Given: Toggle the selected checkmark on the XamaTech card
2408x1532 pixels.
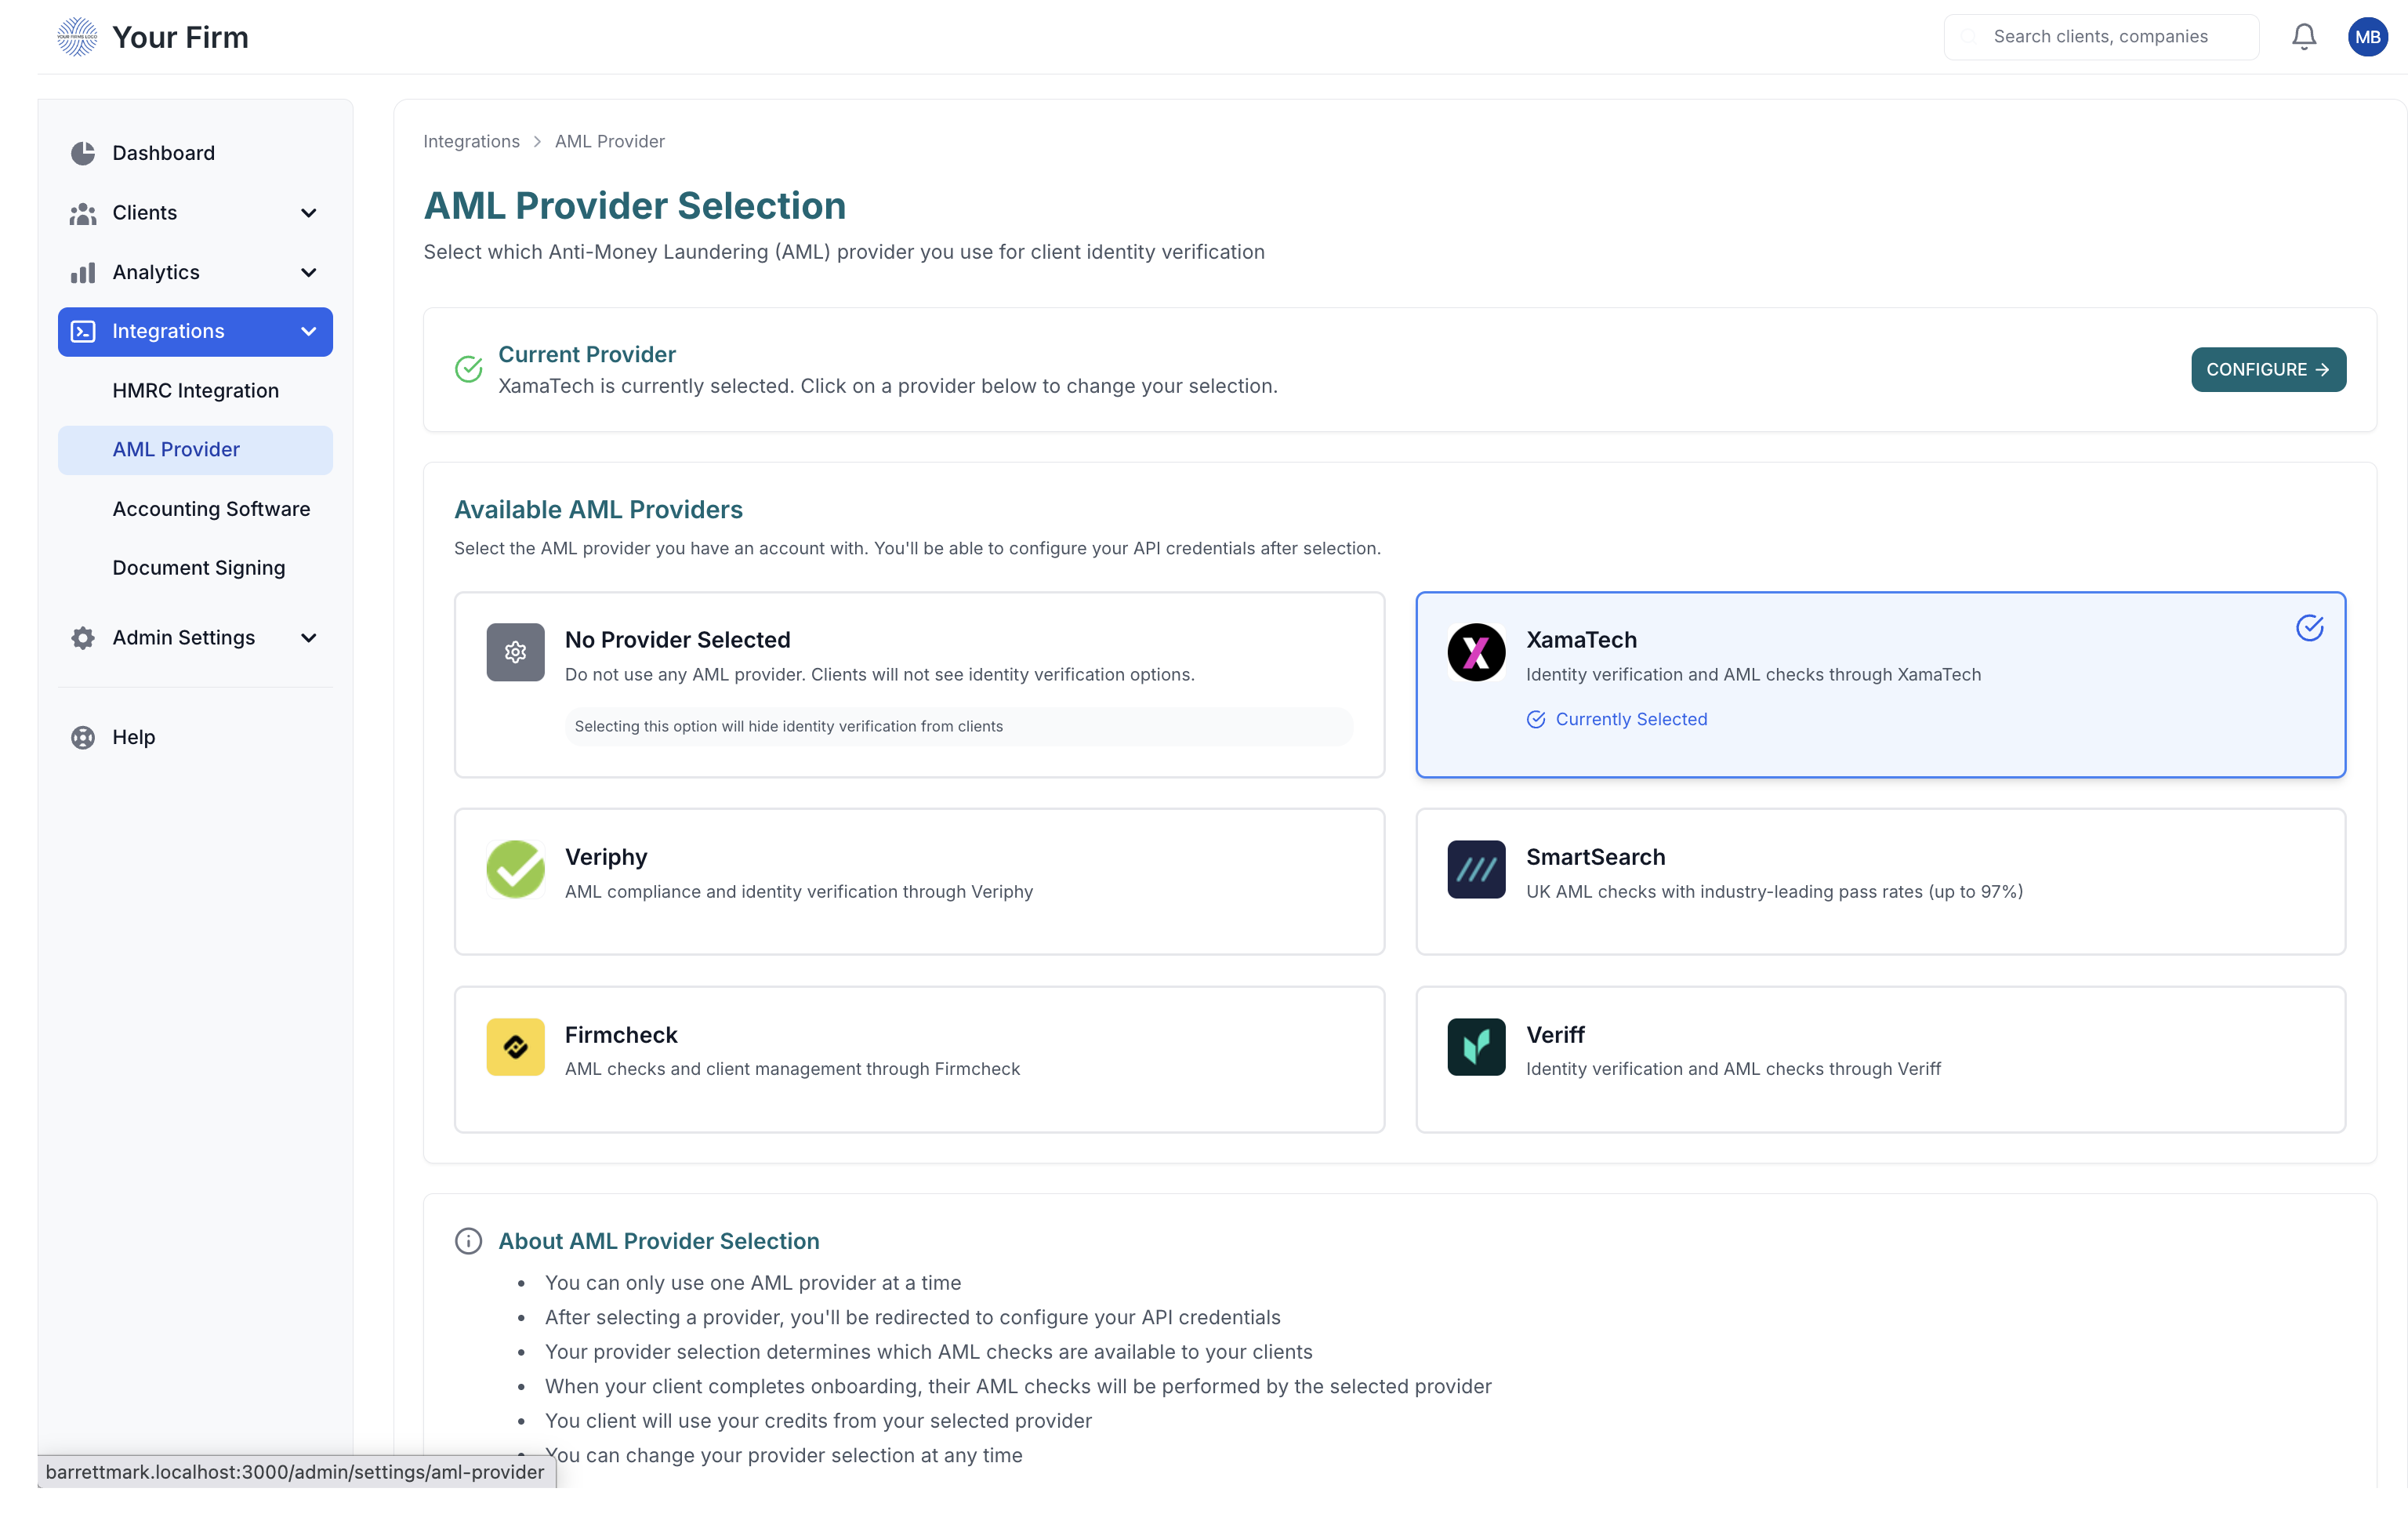Looking at the screenshot, I should [2309, 628].
